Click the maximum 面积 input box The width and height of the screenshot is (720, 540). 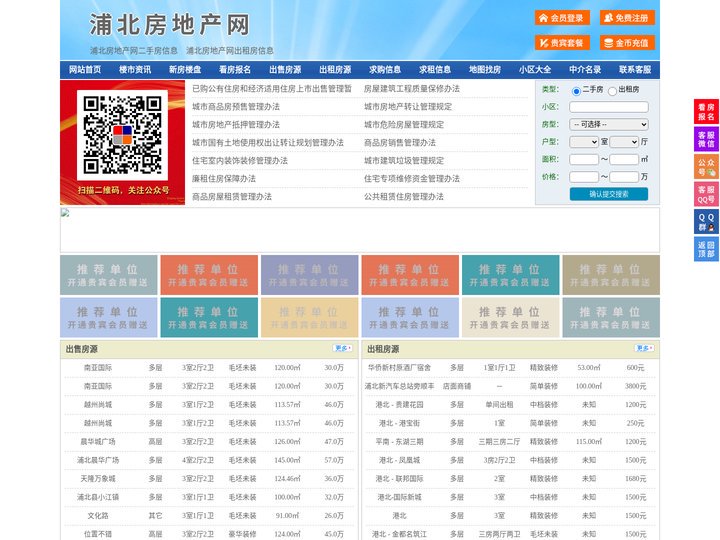(624, 159)
